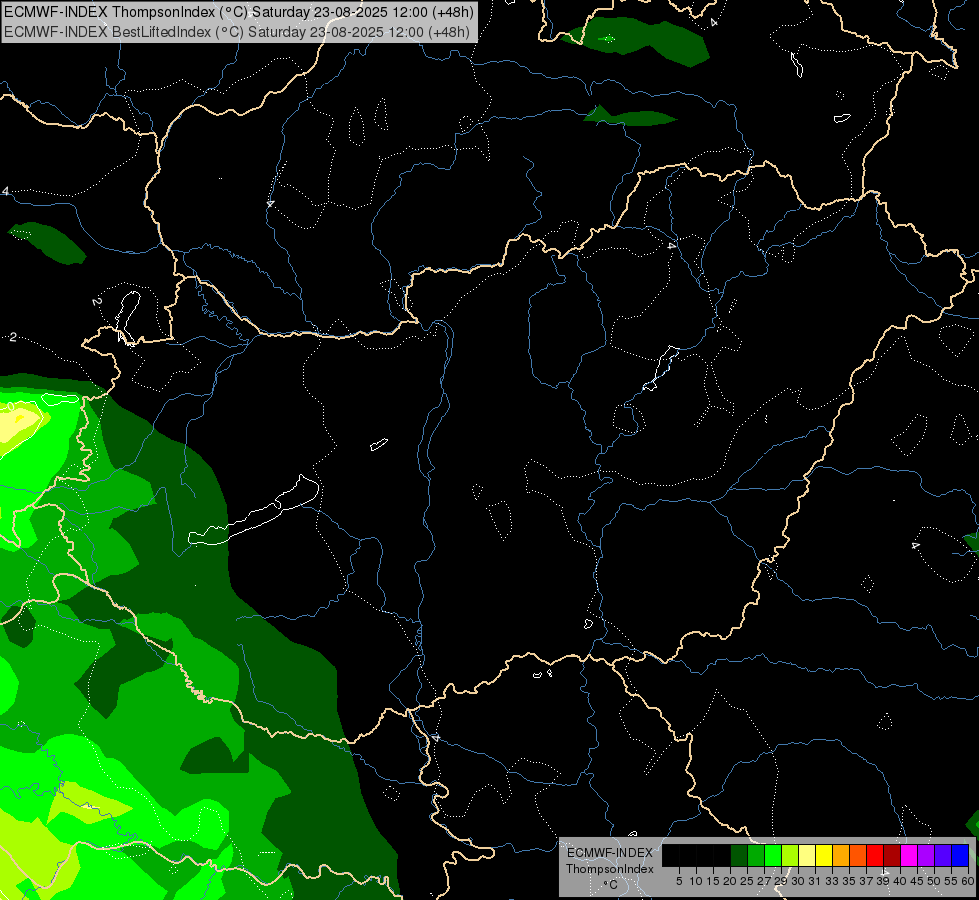The height and width of the screenshot is (900, 979).
Task: Click the ThompsonIndex title line at top
Action: pyautogui.click(x=239, y=12)
